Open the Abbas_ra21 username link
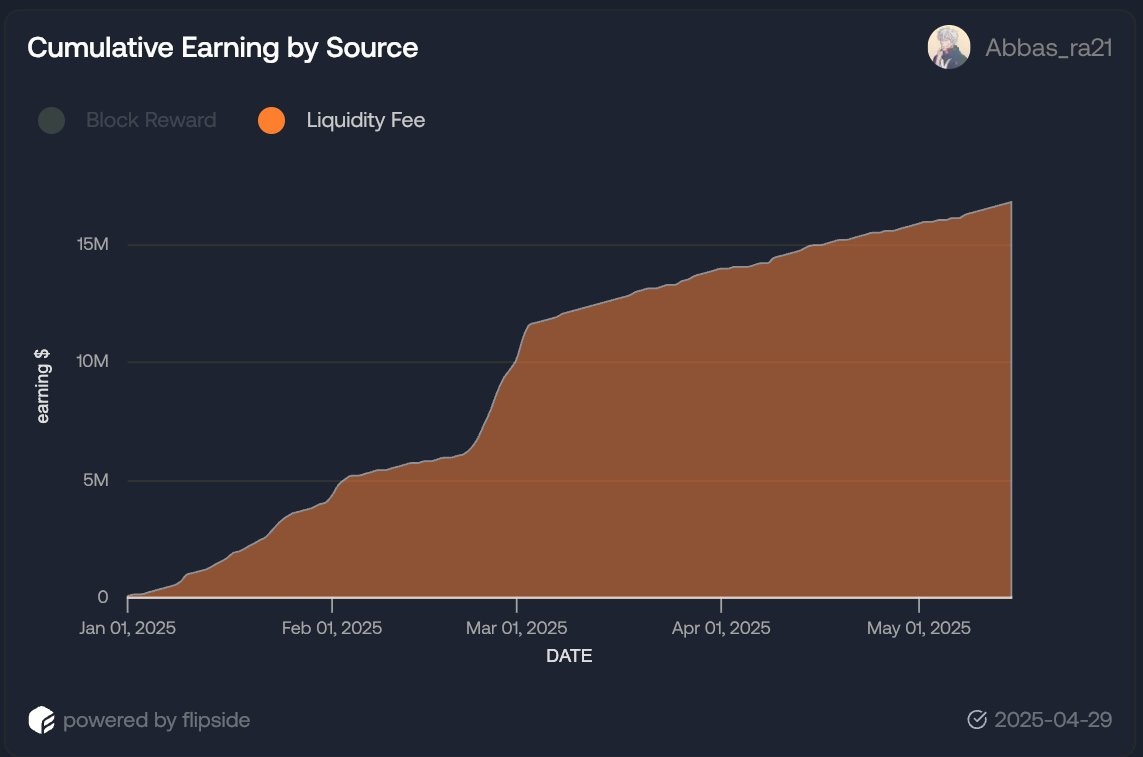This screenshot has height=757, width=1143. tap(1048, 47)
